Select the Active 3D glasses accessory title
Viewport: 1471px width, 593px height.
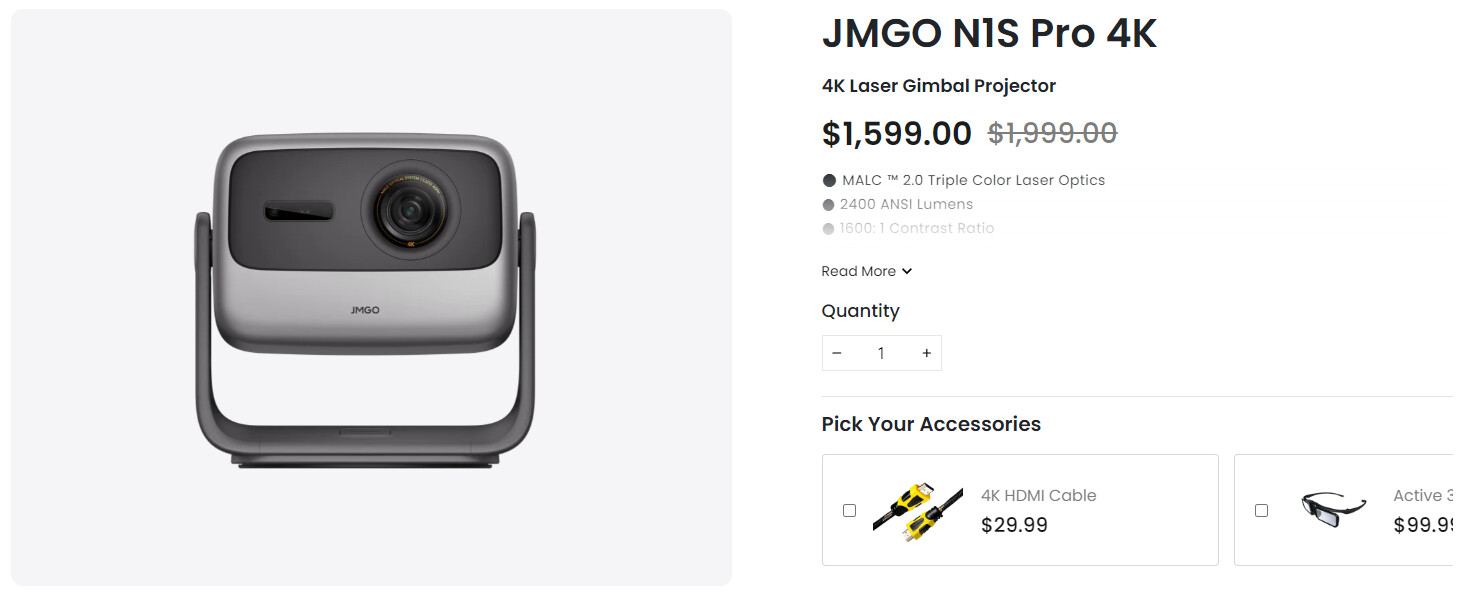[1421, 495]
